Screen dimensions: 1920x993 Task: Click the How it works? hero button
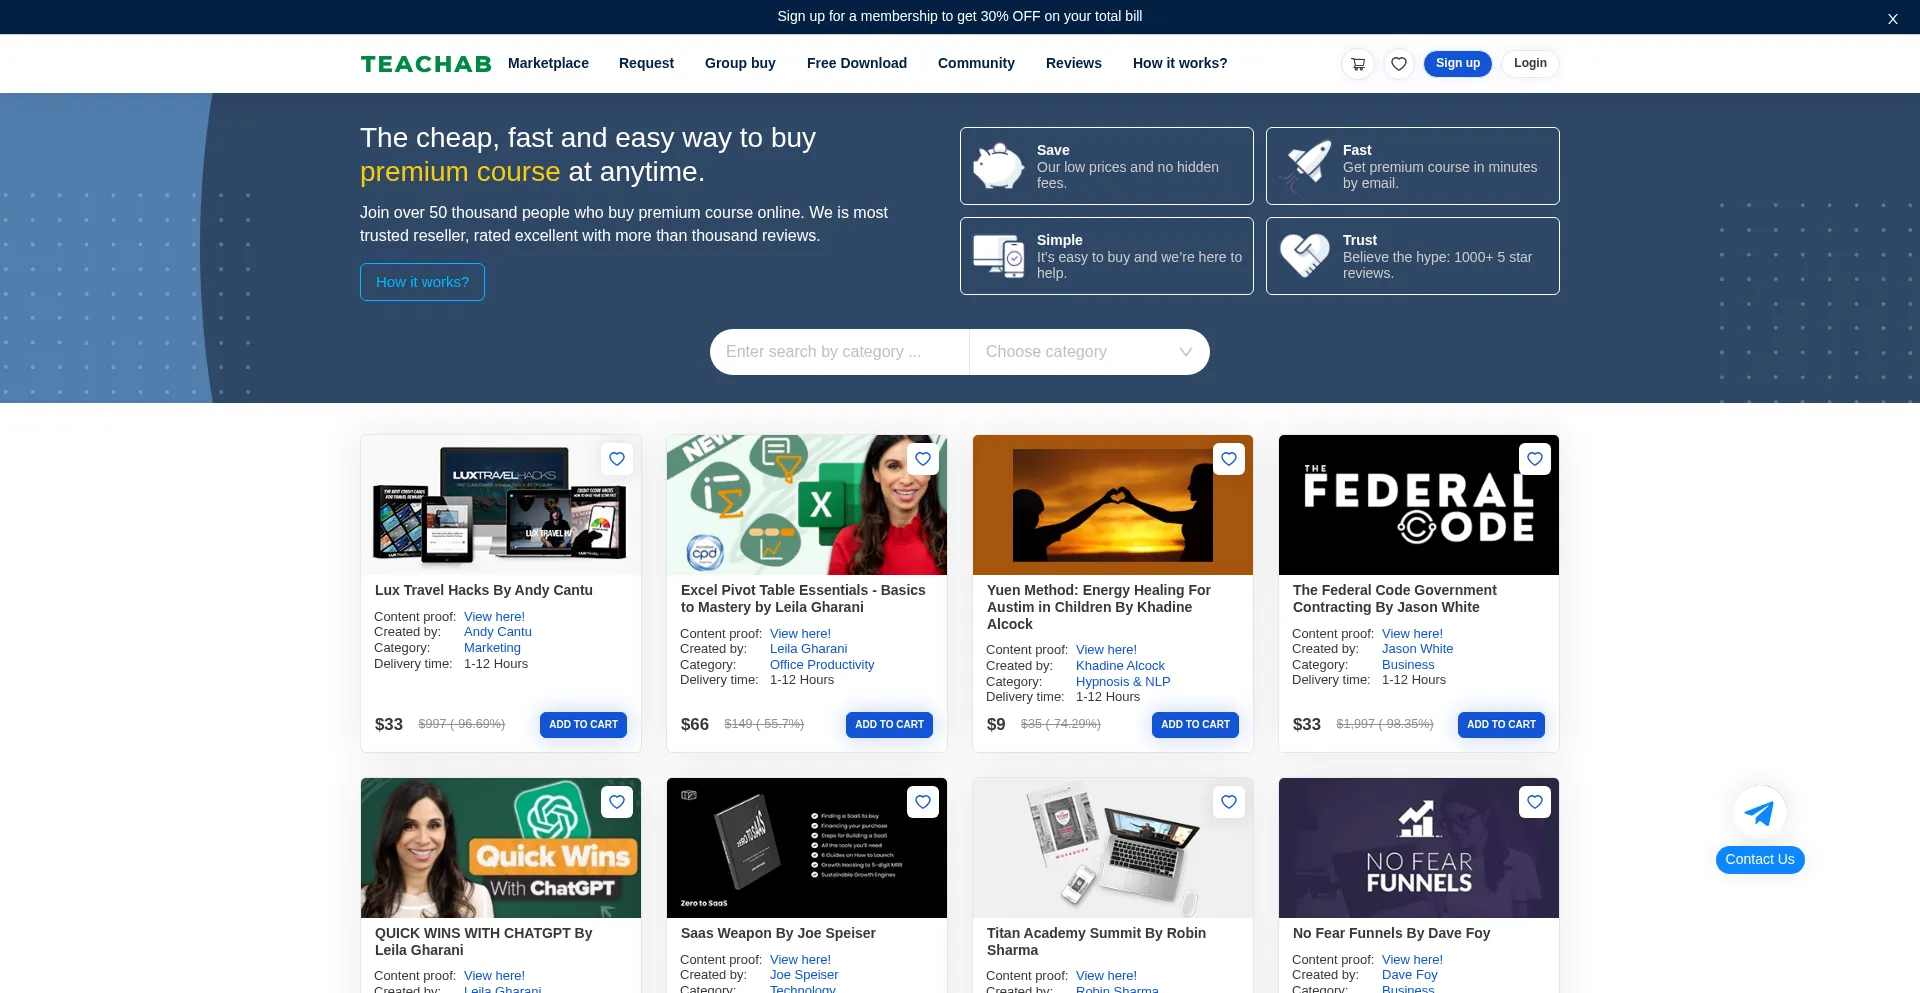pos(422,282)
